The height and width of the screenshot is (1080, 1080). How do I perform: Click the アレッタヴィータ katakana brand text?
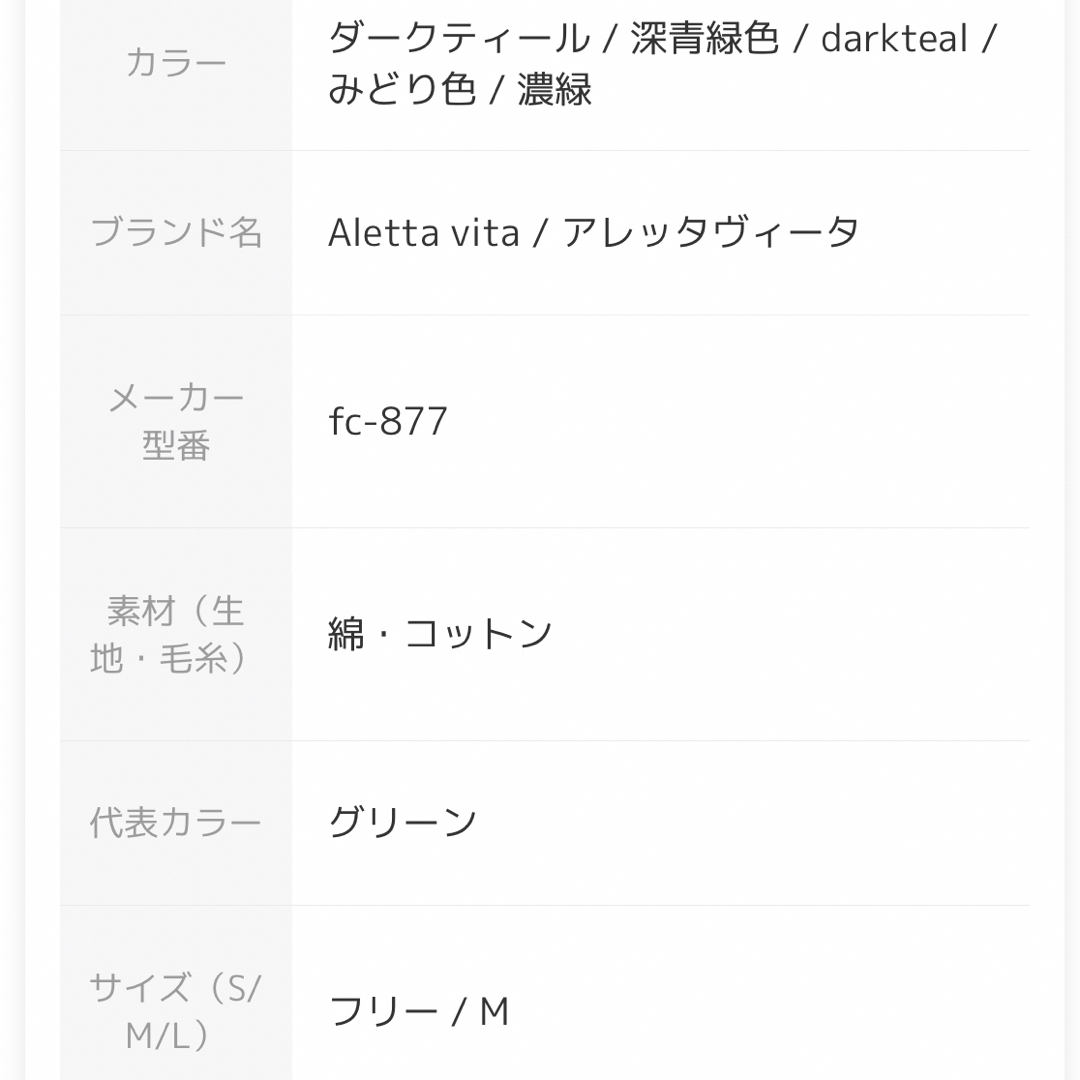(711, 233)
